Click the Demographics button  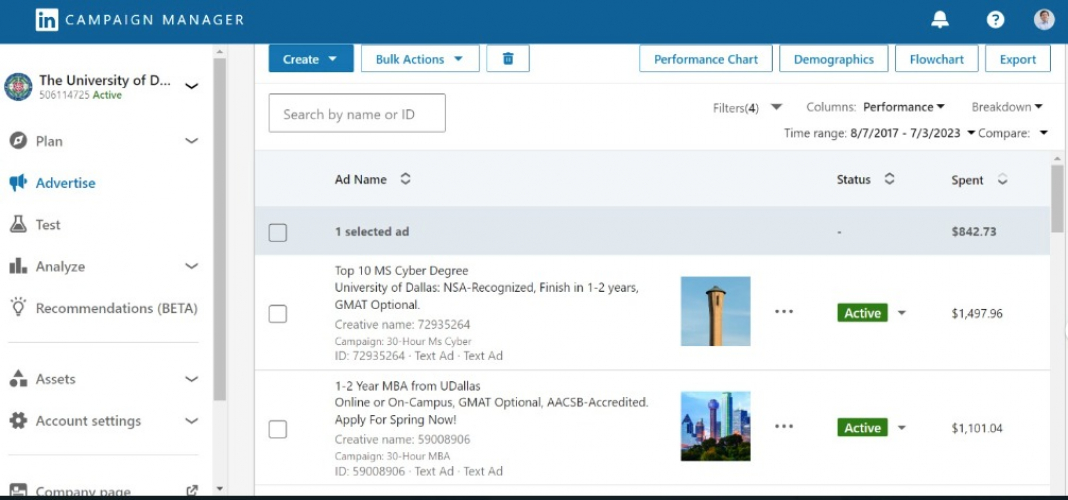click(834, 59)
